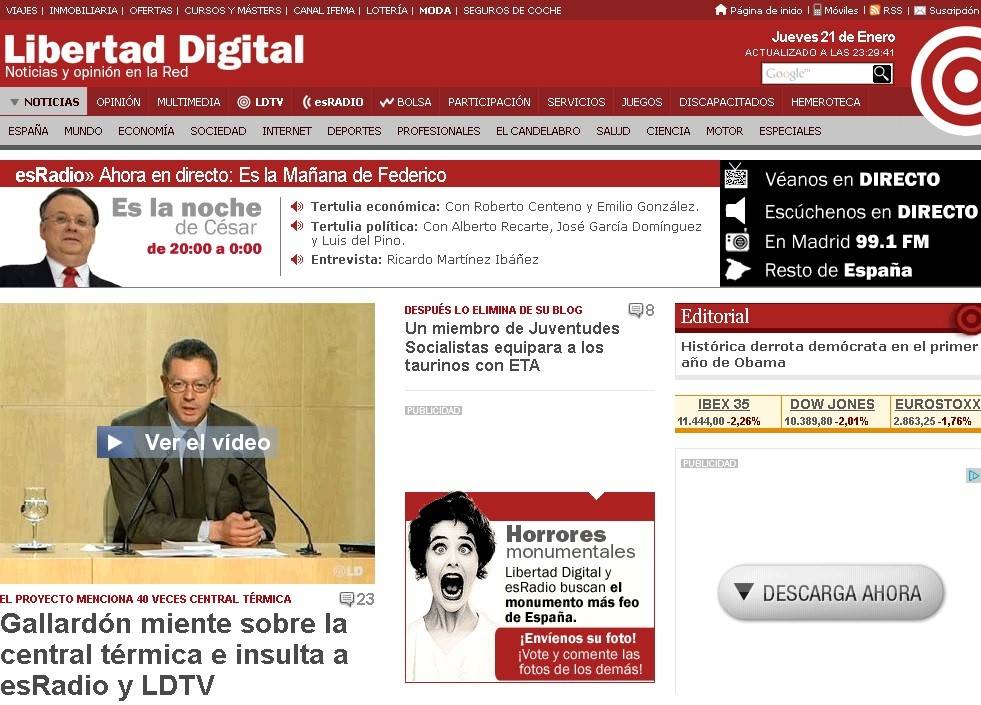Open the BOLSA menu item
981x705 pixels.
[x=406, y=102]
